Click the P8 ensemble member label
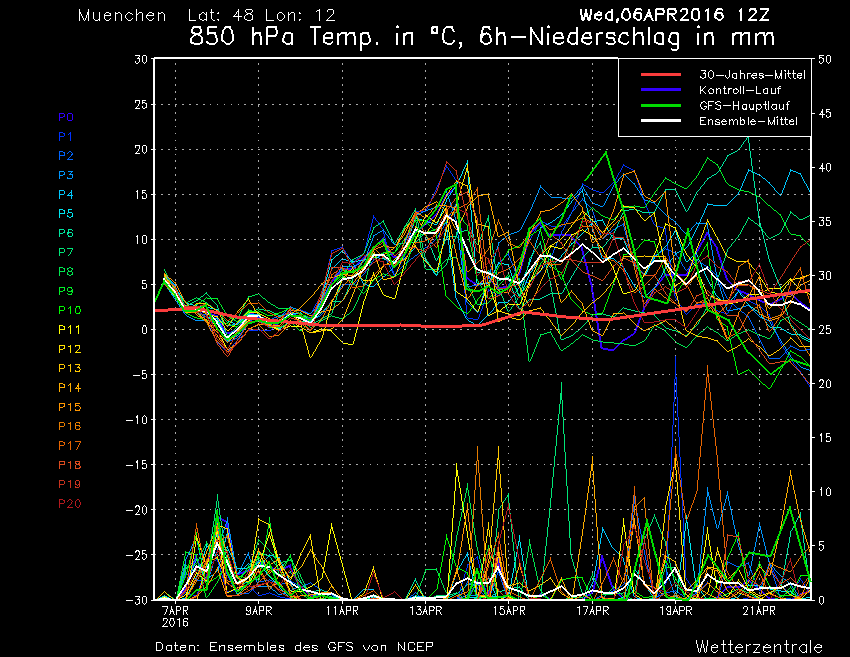Screen dimensions: 850x657 click(x=66, y=272)
